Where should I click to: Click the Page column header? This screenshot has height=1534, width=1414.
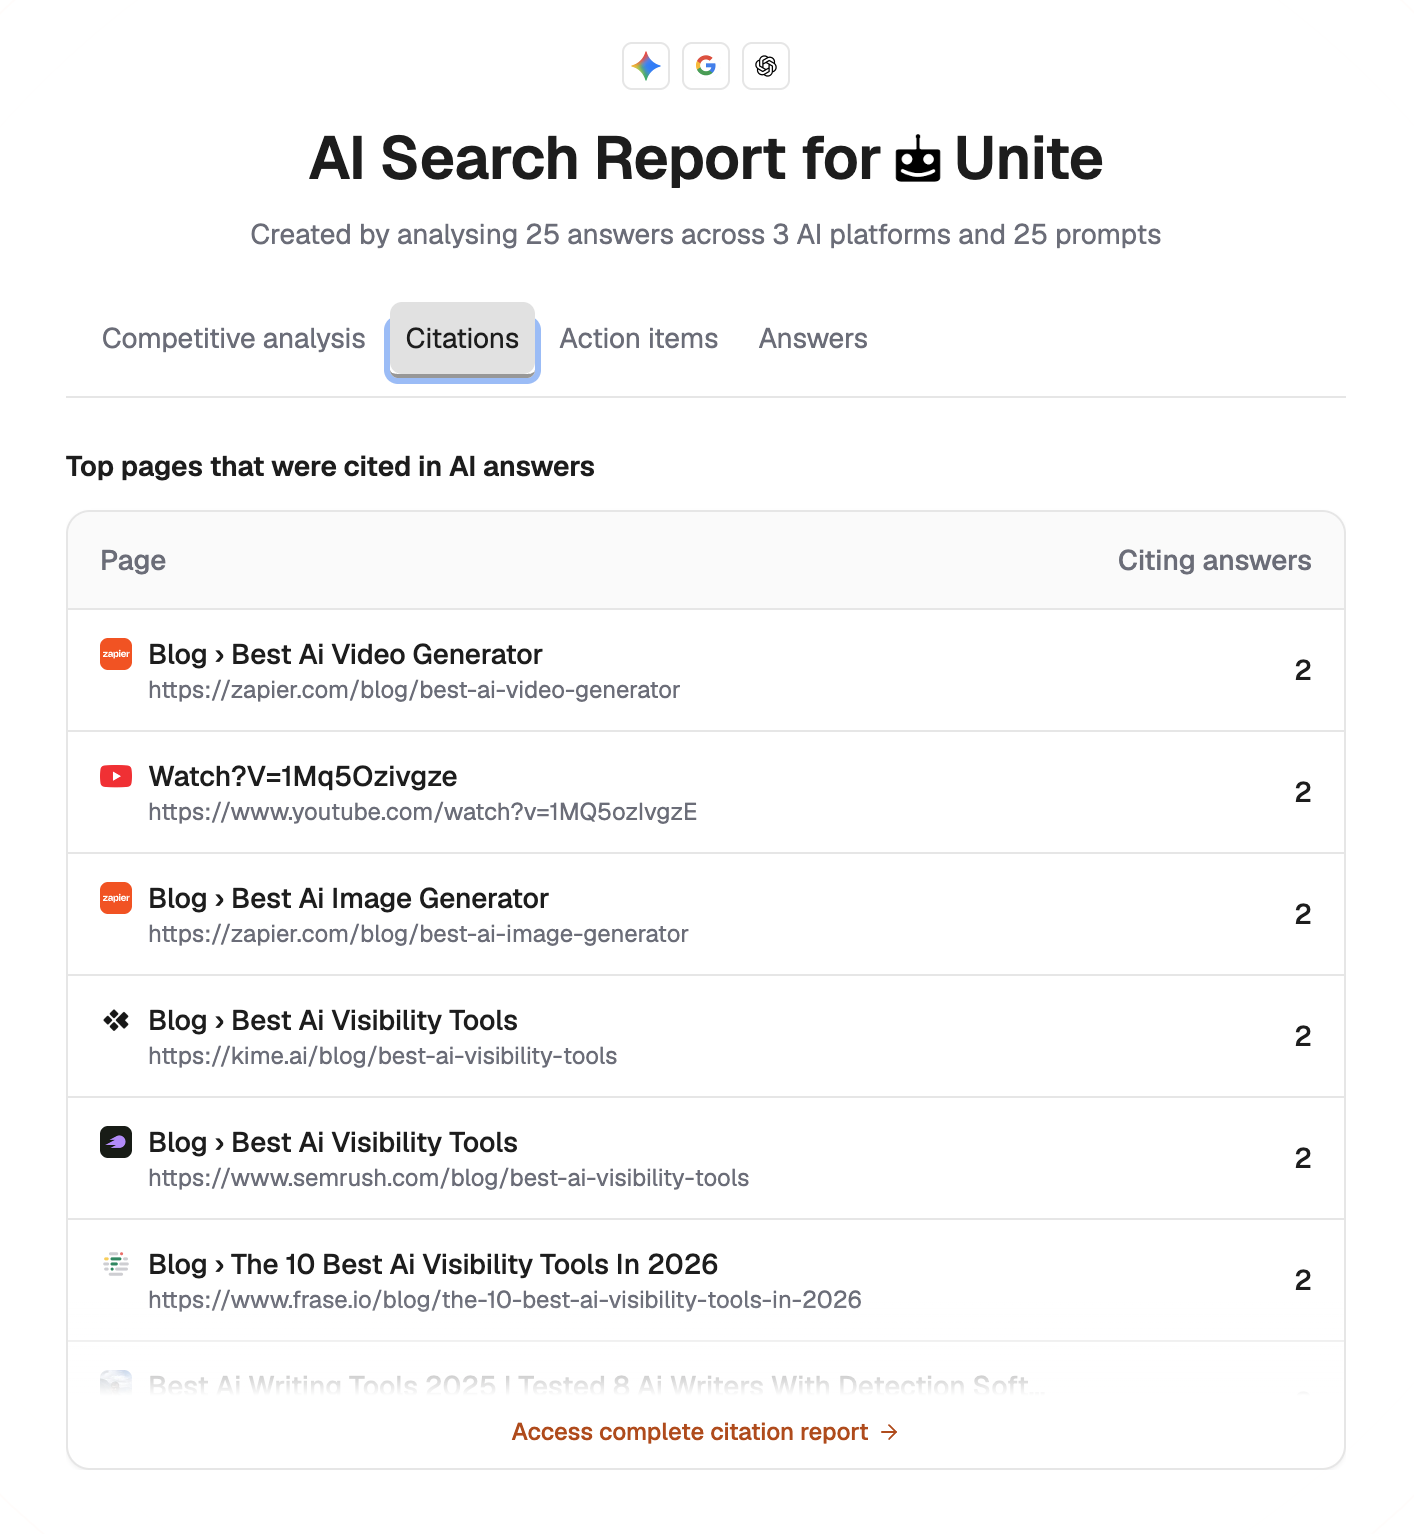click(x=133, y=560)
